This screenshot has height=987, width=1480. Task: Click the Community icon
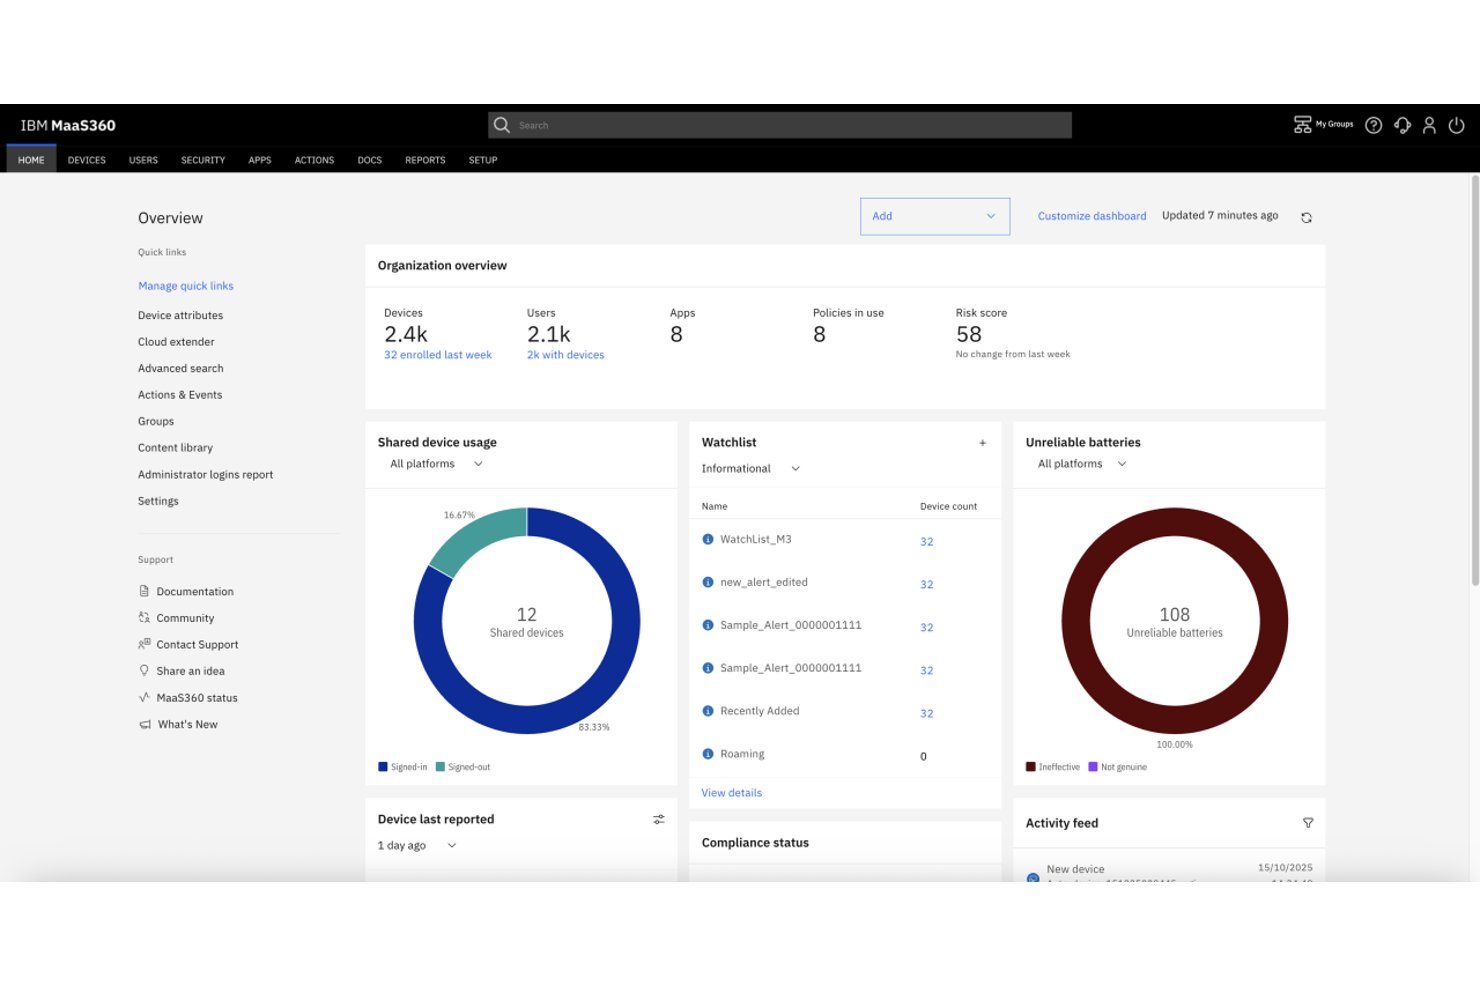coord(144,618)
